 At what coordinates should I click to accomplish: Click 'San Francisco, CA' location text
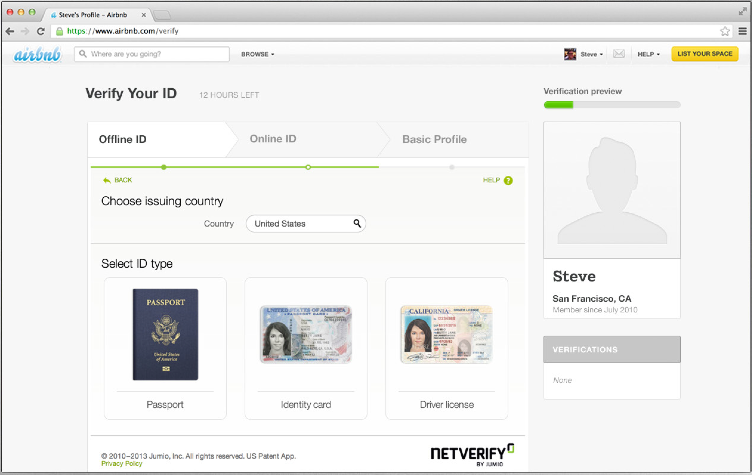click(x=592, y=298)
